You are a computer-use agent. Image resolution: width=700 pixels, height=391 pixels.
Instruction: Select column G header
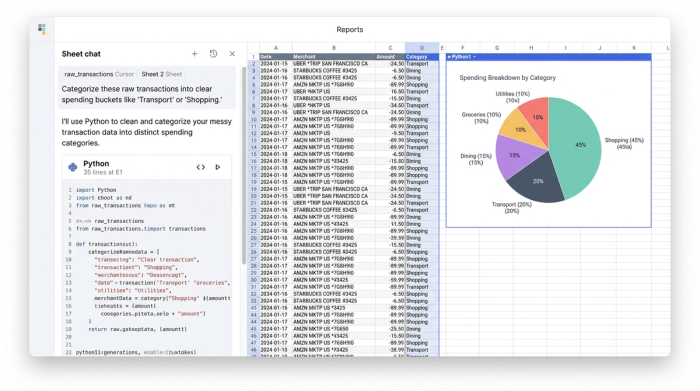(x=497, y=48)
